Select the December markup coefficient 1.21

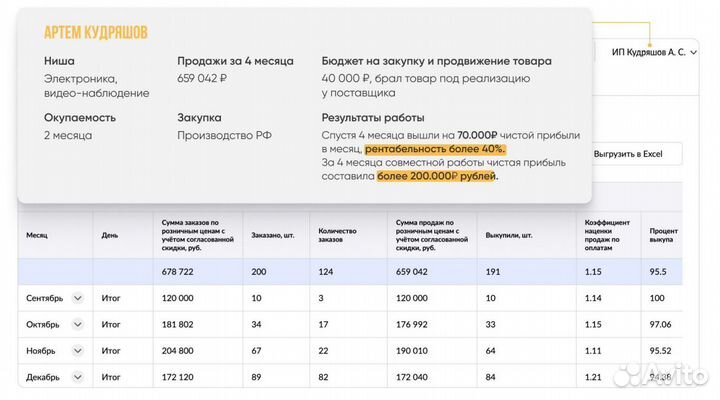(593, 377)
